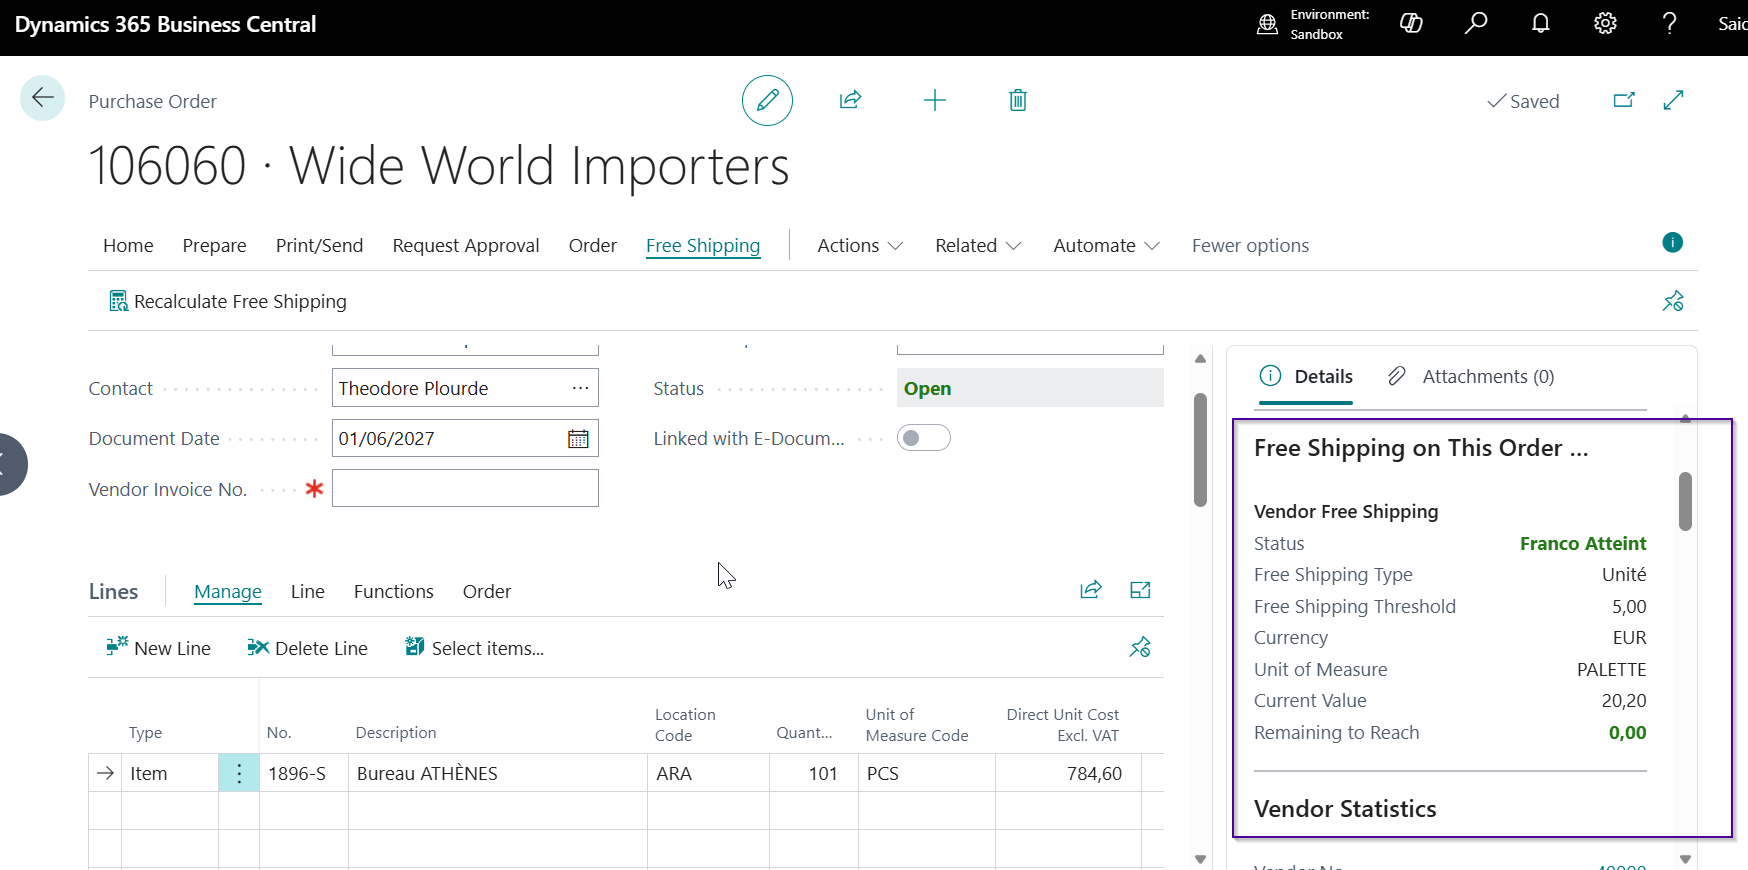Open the Functions menu in Lines
Image resolution: width=1748 pixels, height=870 pixels.
click(394, 592)
